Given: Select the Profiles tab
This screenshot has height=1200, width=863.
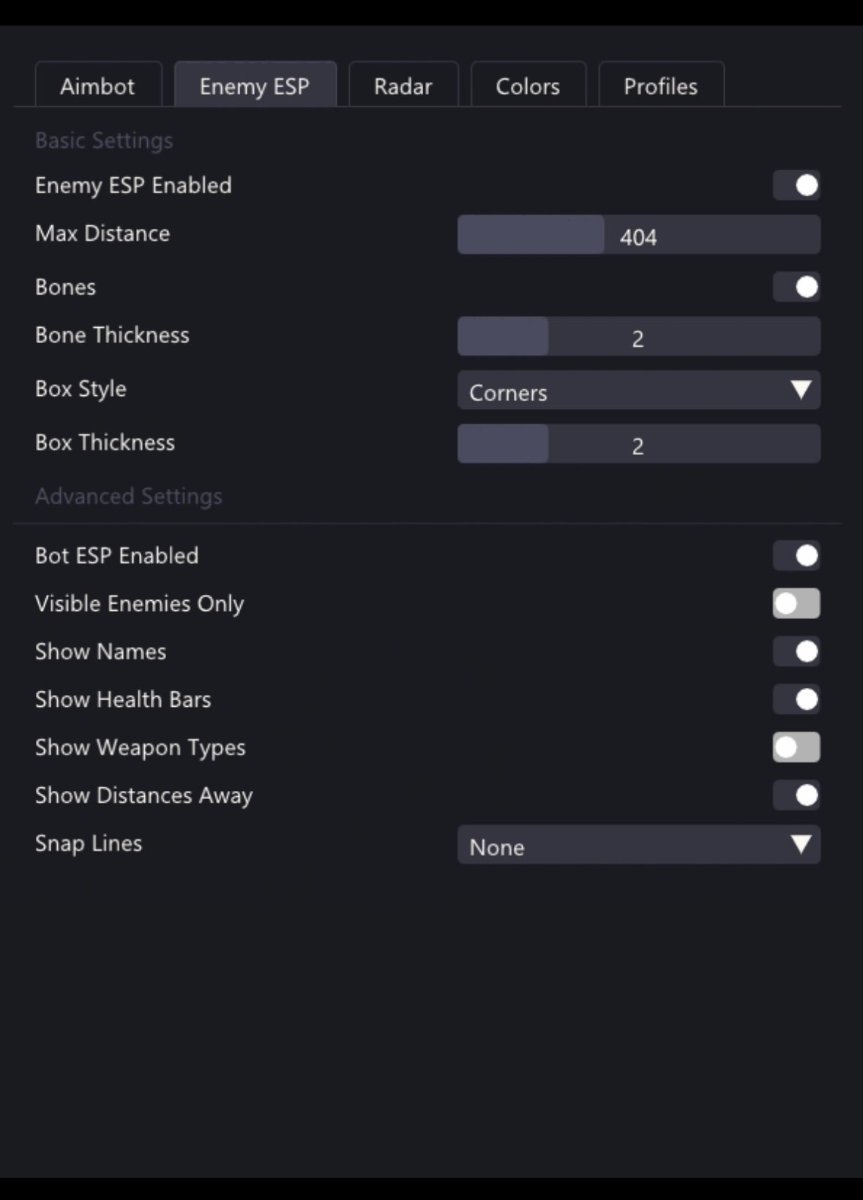Looking at the screenshot, I should (661, 86).
